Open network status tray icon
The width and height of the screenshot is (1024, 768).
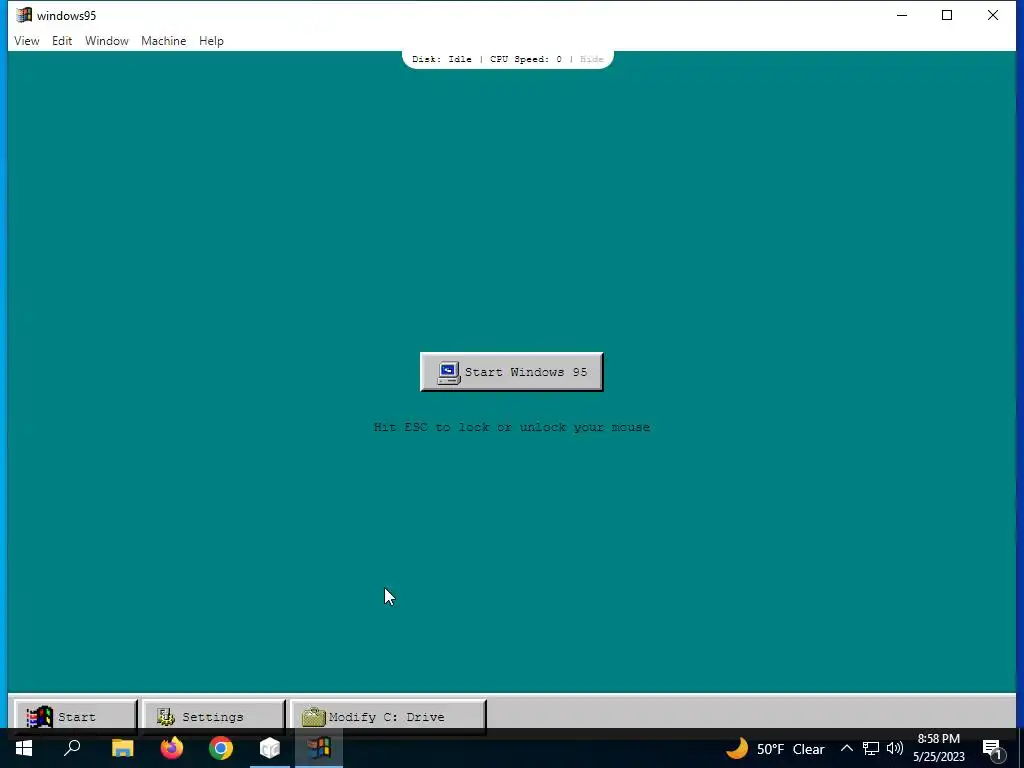[871, 748]
